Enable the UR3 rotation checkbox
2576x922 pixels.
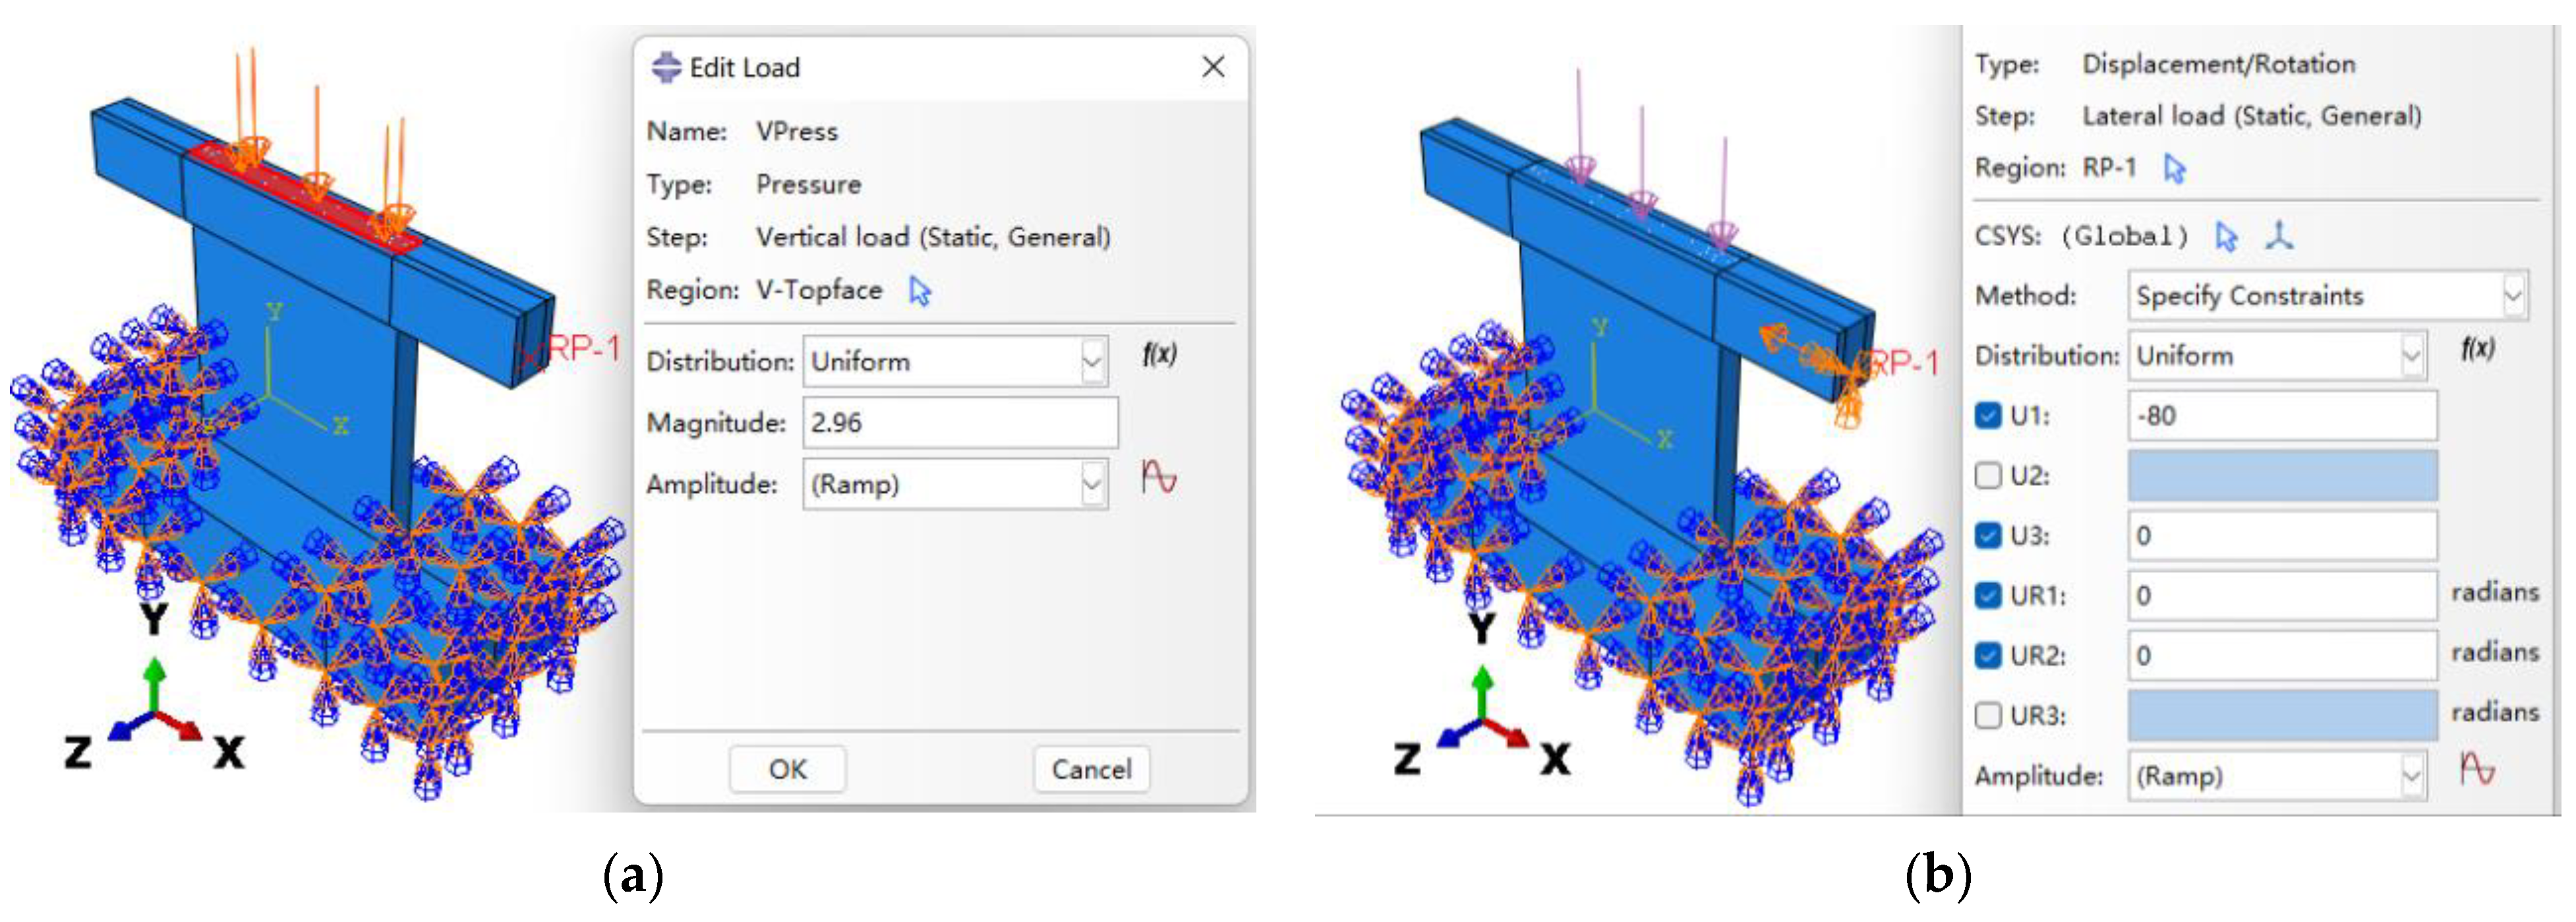[x=1988, y=716]
